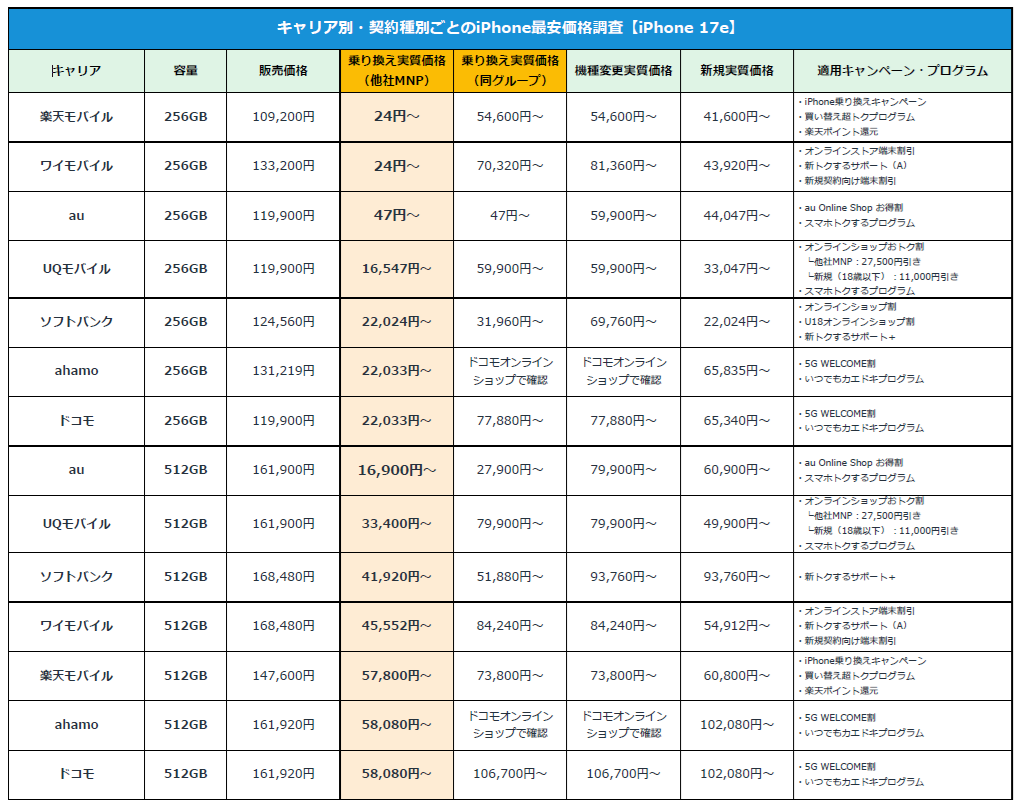Click the ワイモバイル 256GB 24円〜 price cell

click(x=397, y=167)
